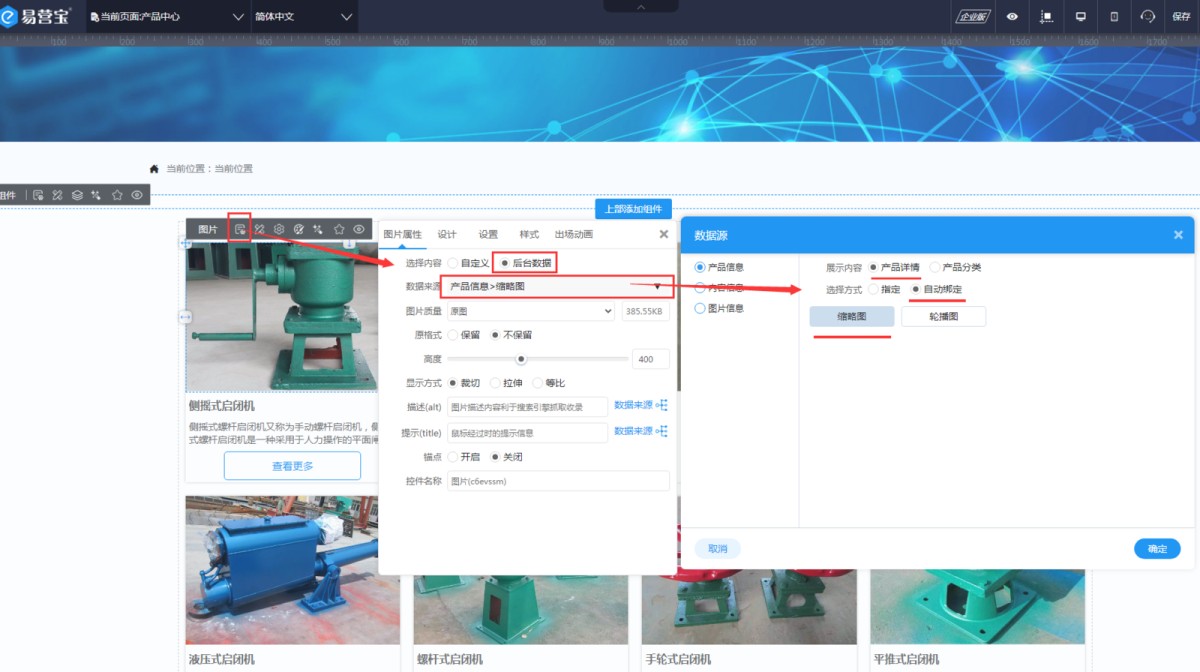Switch to the 设计 tab
Screen dimensions: 1200x672
pyautogui.click(x=447, y=234)
